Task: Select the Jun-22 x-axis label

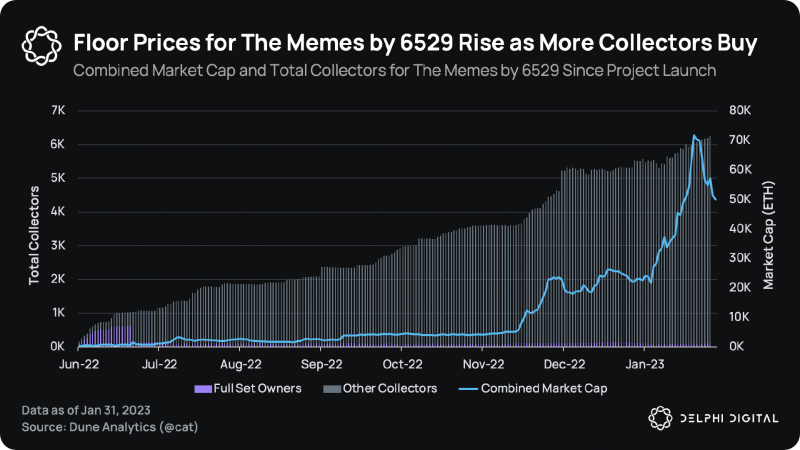Action: (x=79, y=364)
